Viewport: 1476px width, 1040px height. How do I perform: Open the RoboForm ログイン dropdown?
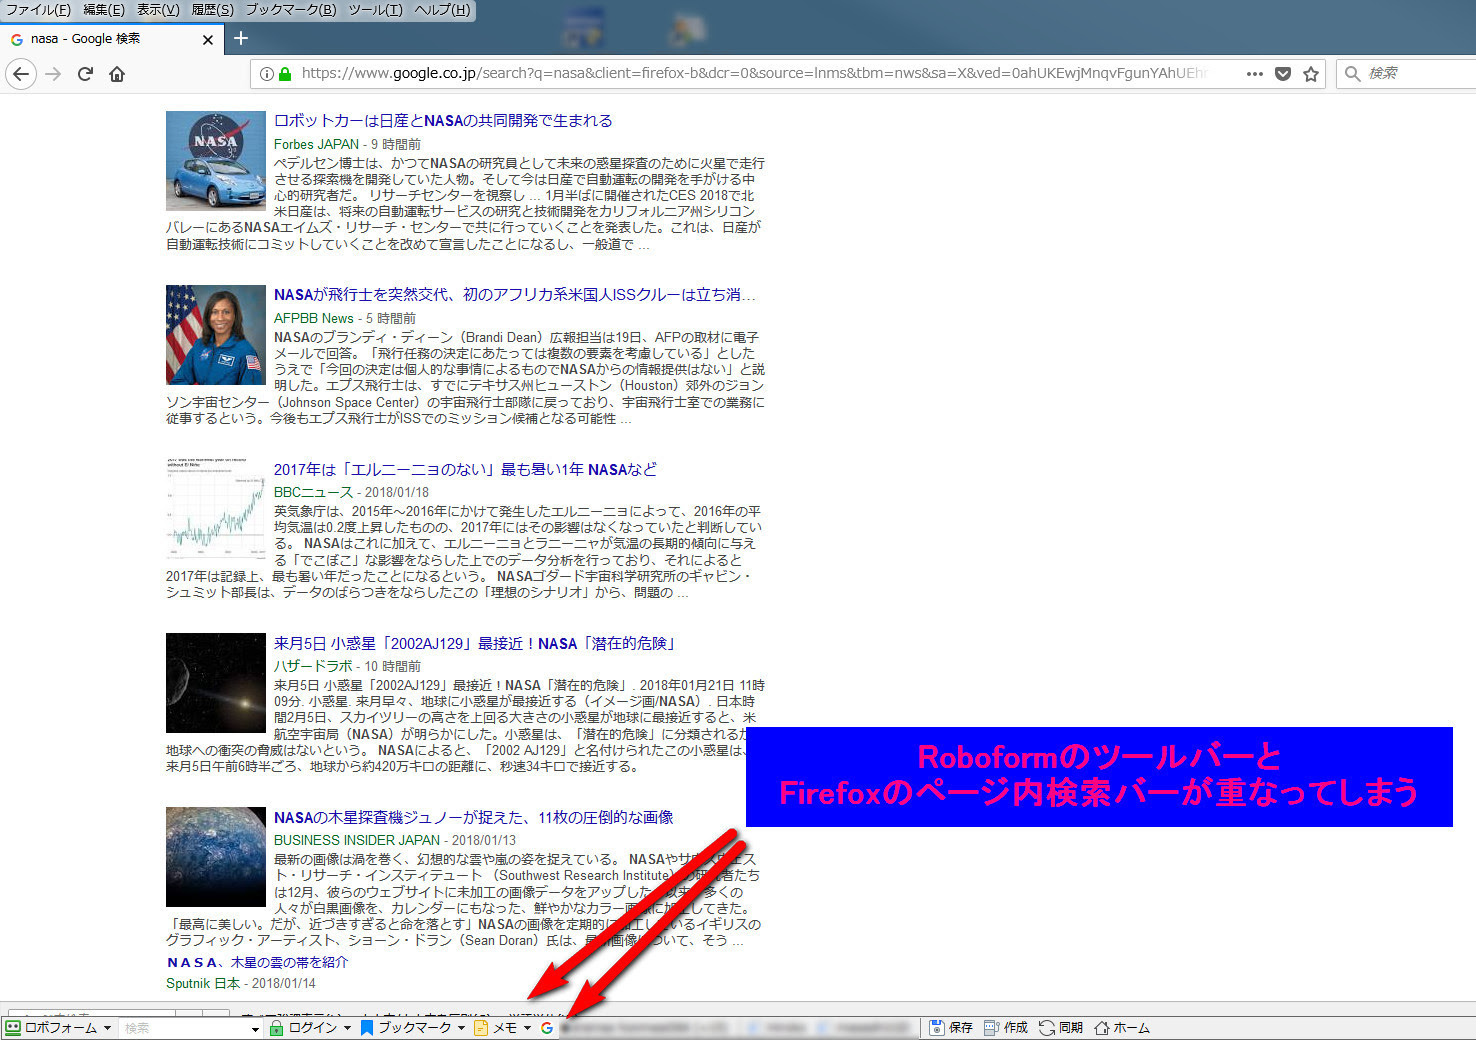tap(311, 1028)
